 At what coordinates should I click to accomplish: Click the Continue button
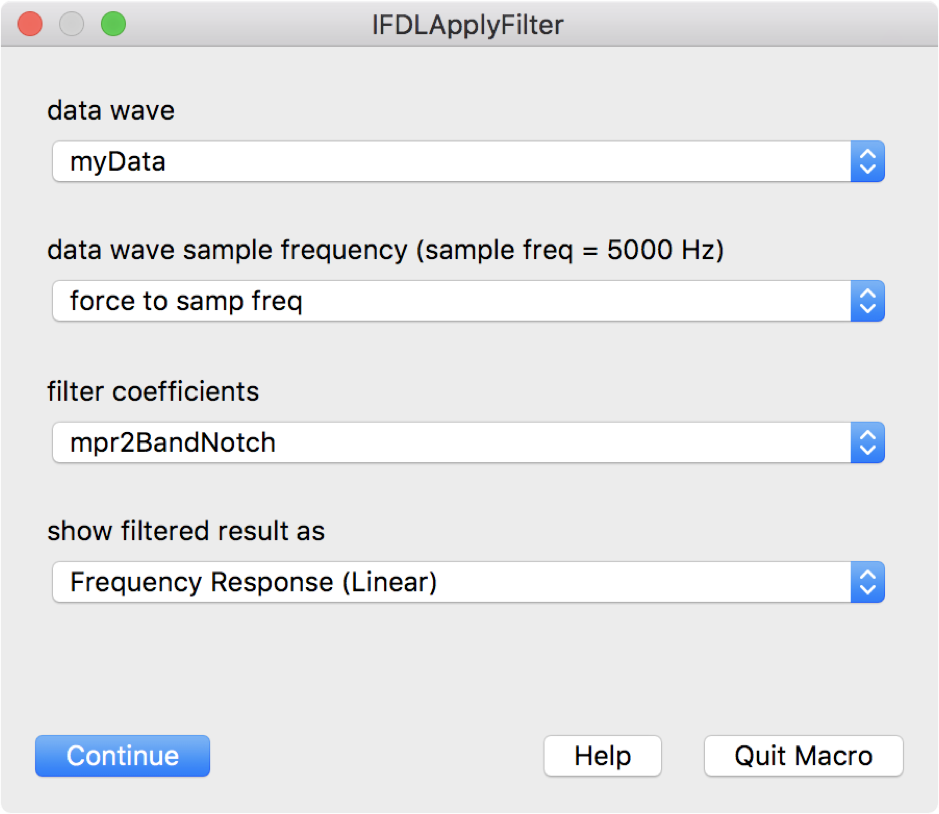click(122, 756)
